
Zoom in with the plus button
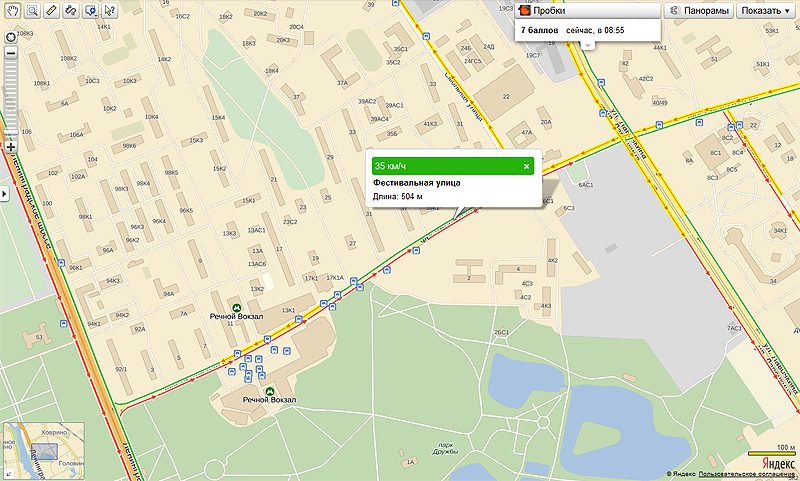11,146
